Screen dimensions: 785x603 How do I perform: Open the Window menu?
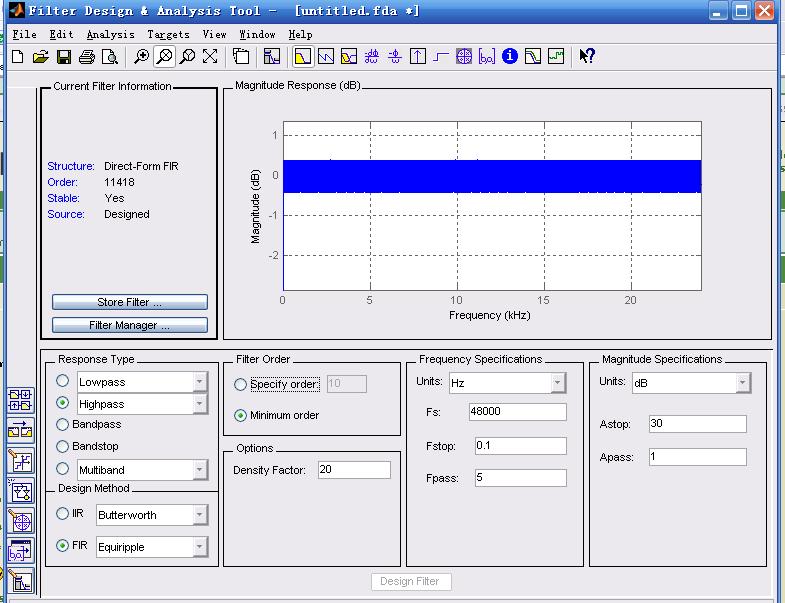257,35
